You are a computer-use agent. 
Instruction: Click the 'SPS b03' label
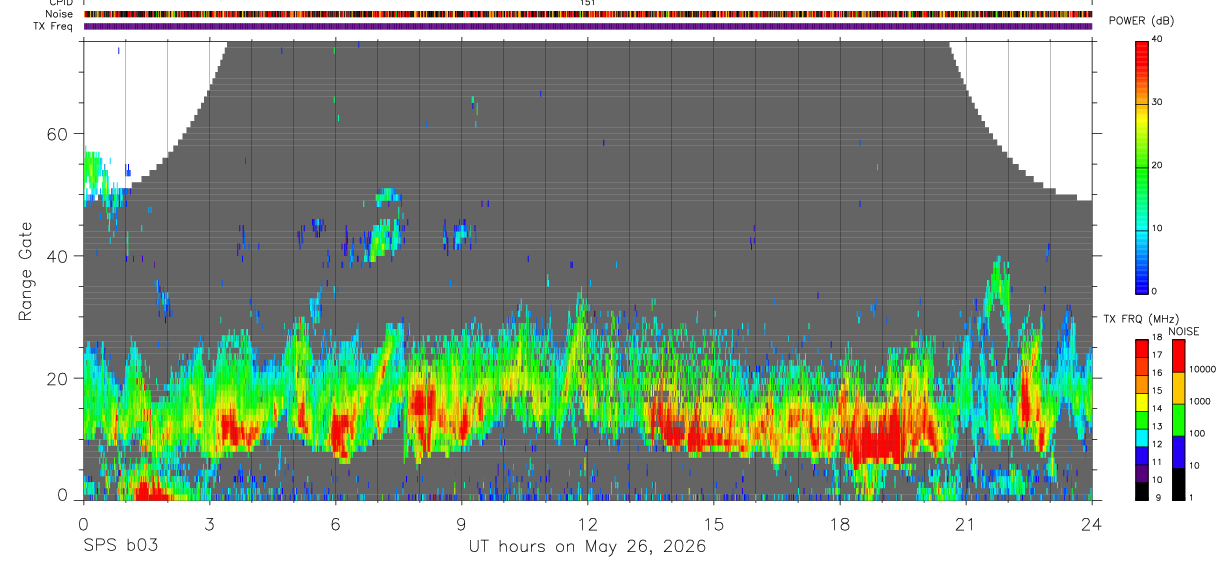(119, 546)
